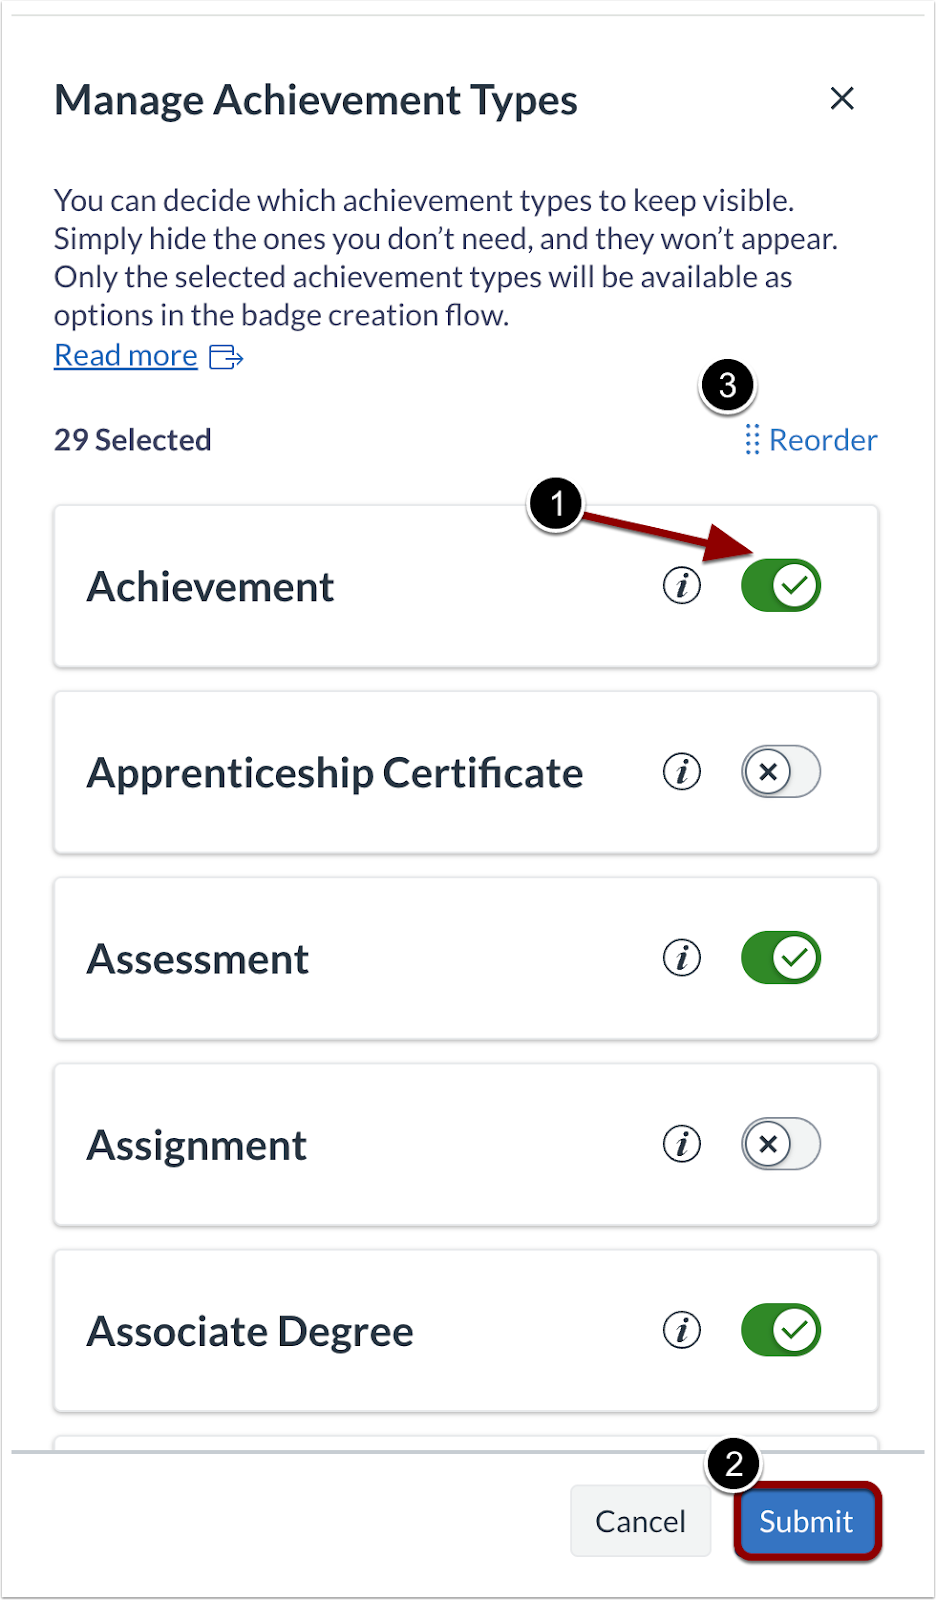Turn off the Assessment toggle
This screenshot has width=936, height=1600.
tap(781, 958)
